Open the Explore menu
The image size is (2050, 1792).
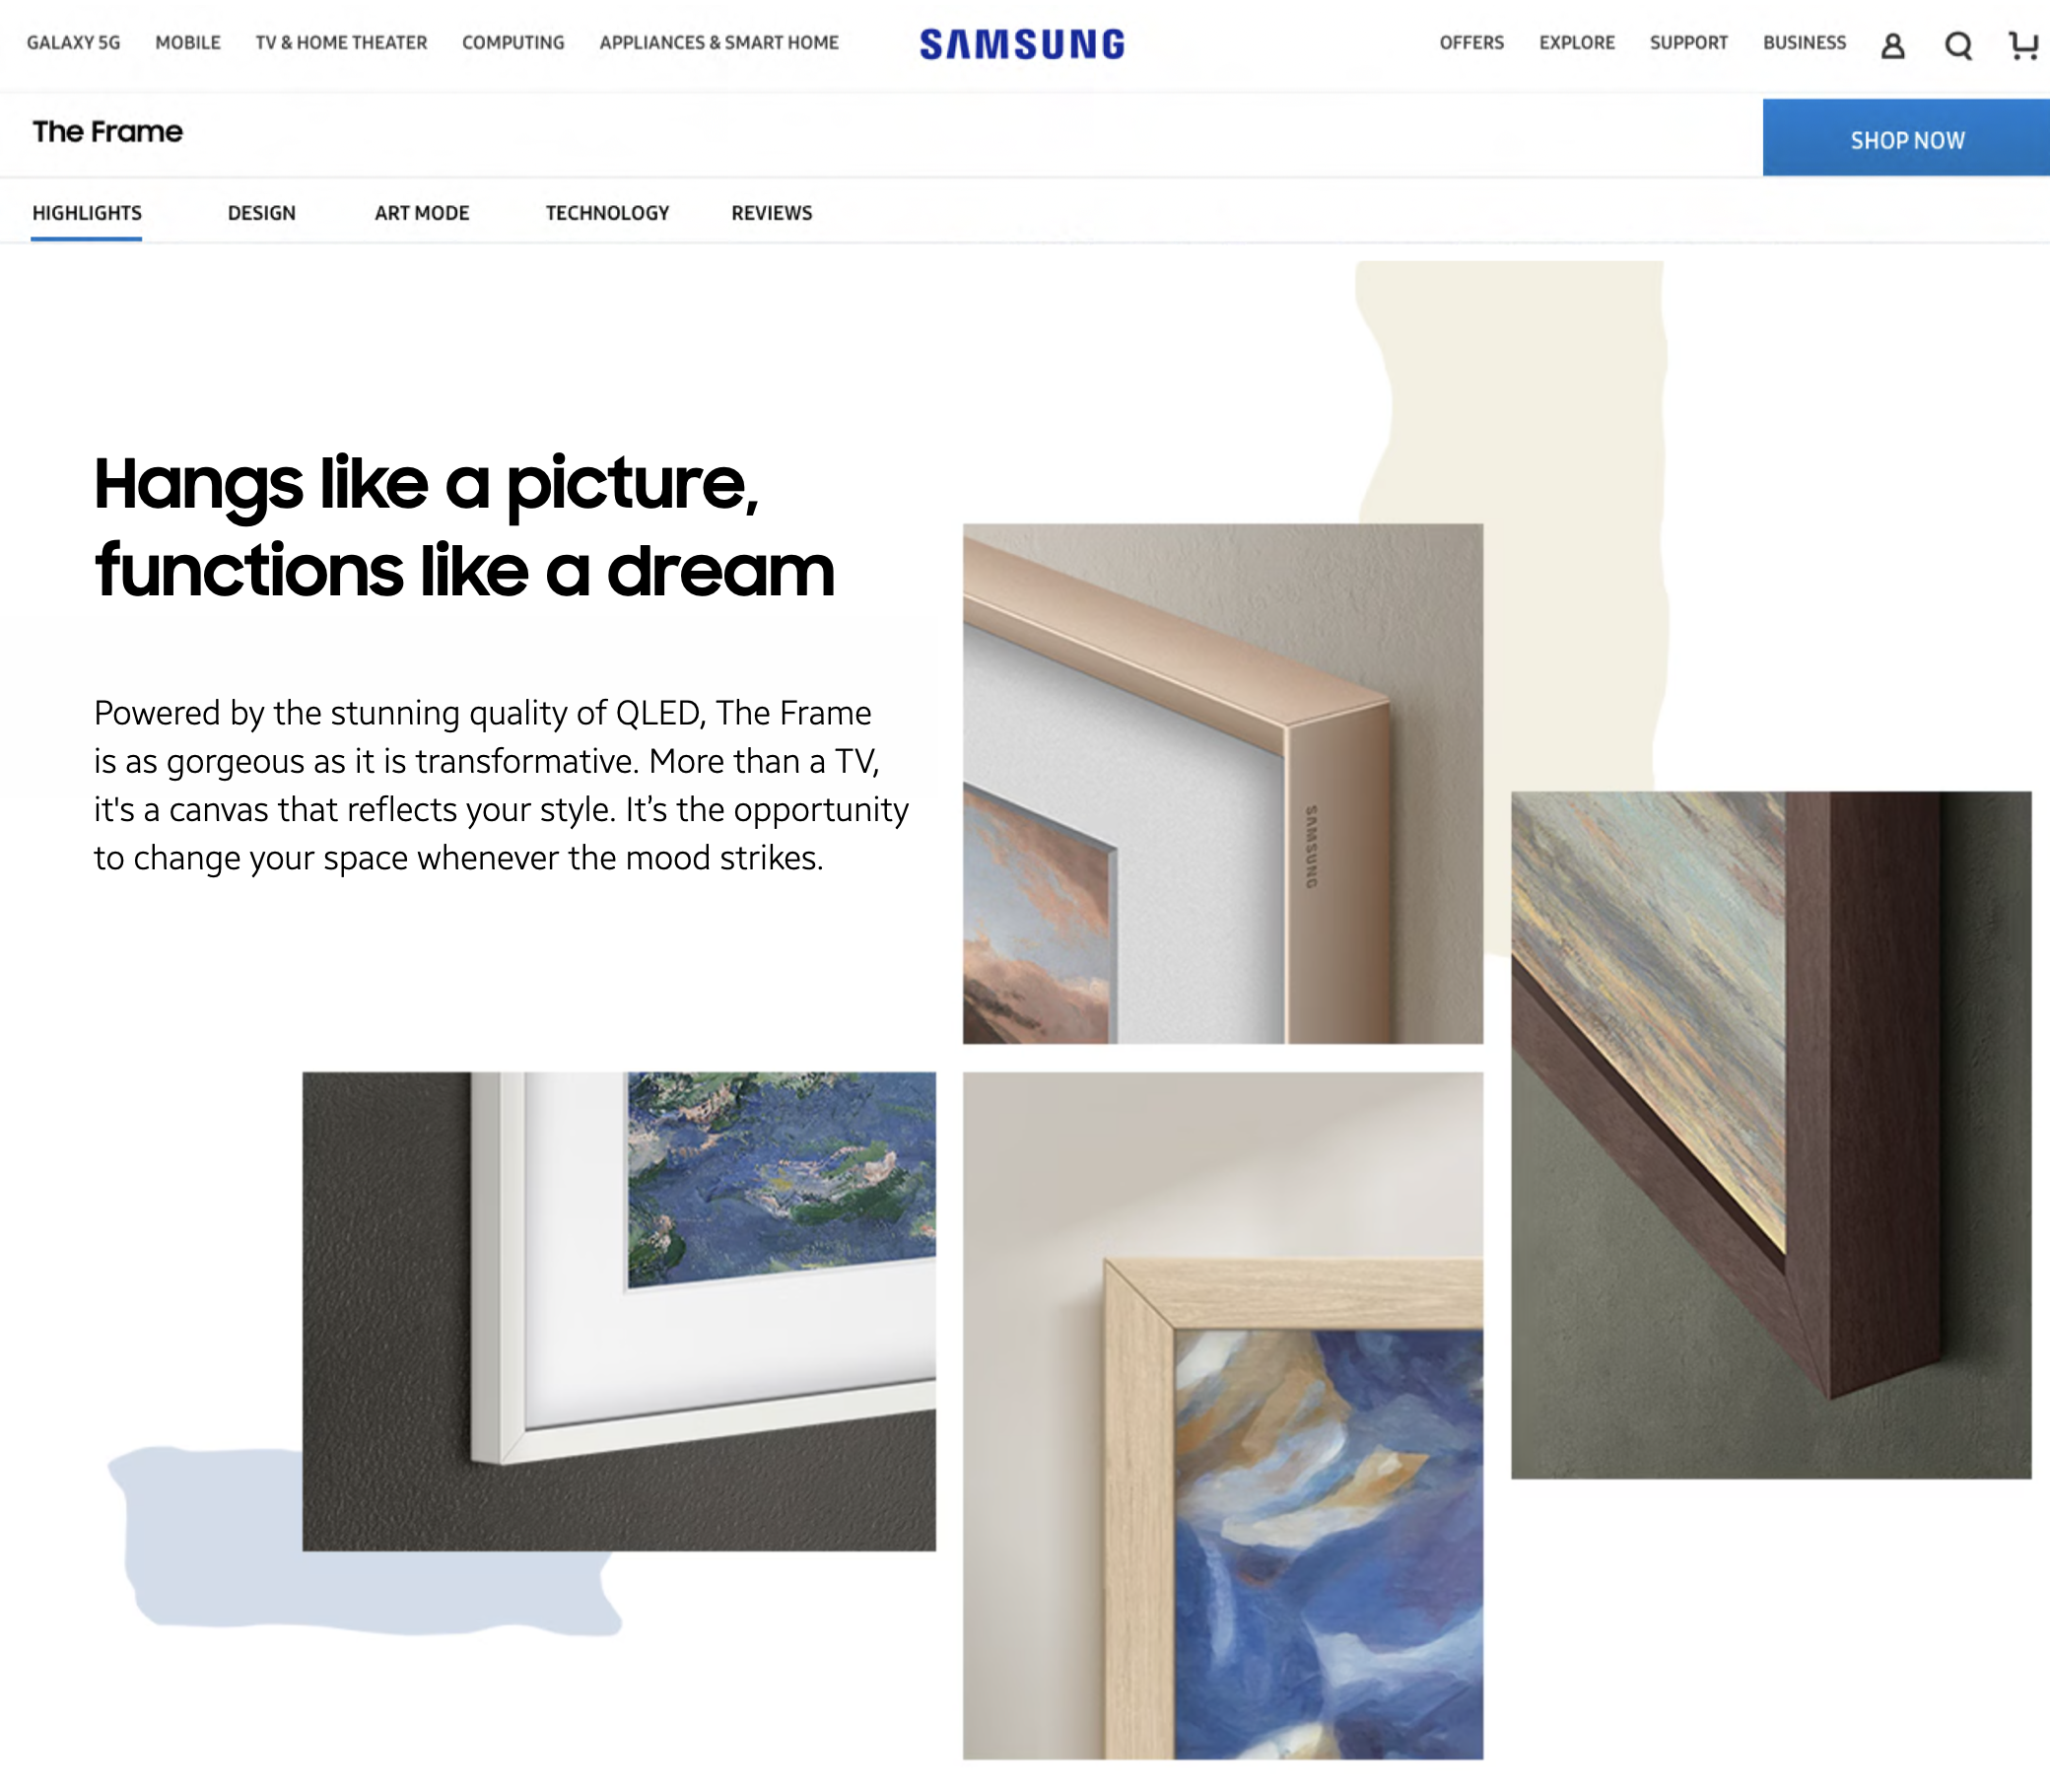(1577, 43)
